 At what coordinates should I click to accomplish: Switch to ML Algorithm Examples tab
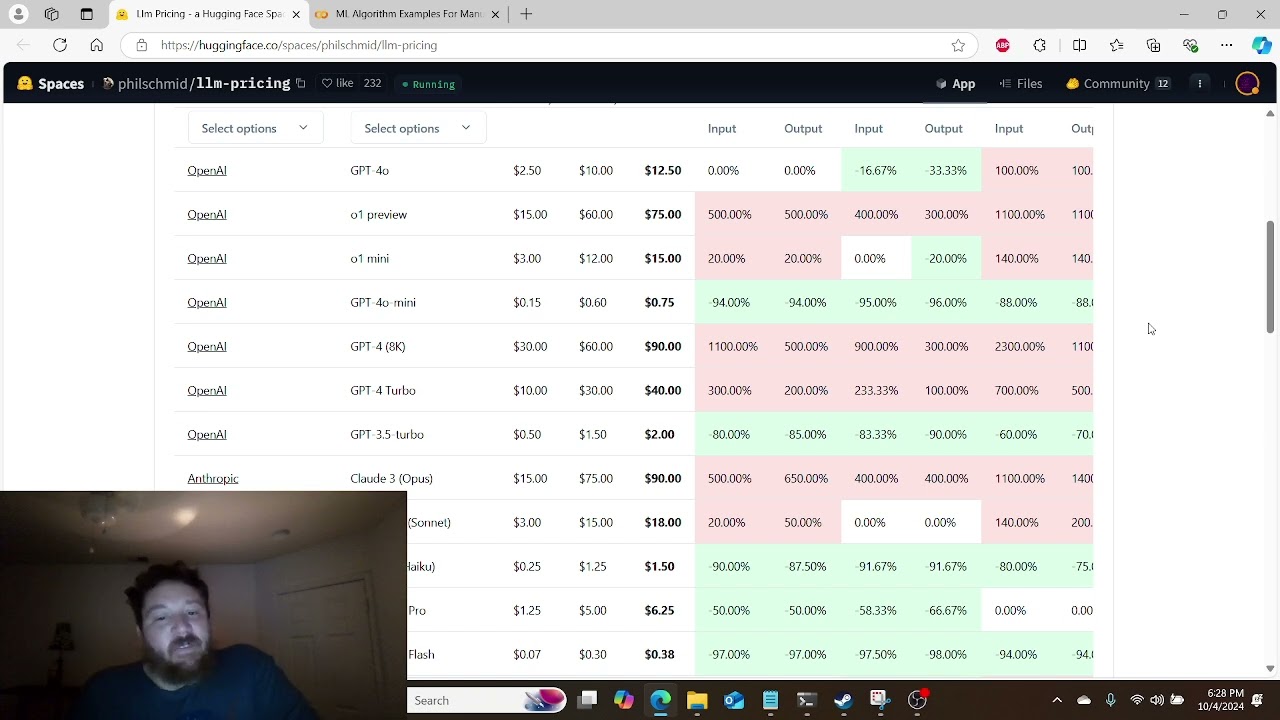pyautogui.click(x=406, y=14)
